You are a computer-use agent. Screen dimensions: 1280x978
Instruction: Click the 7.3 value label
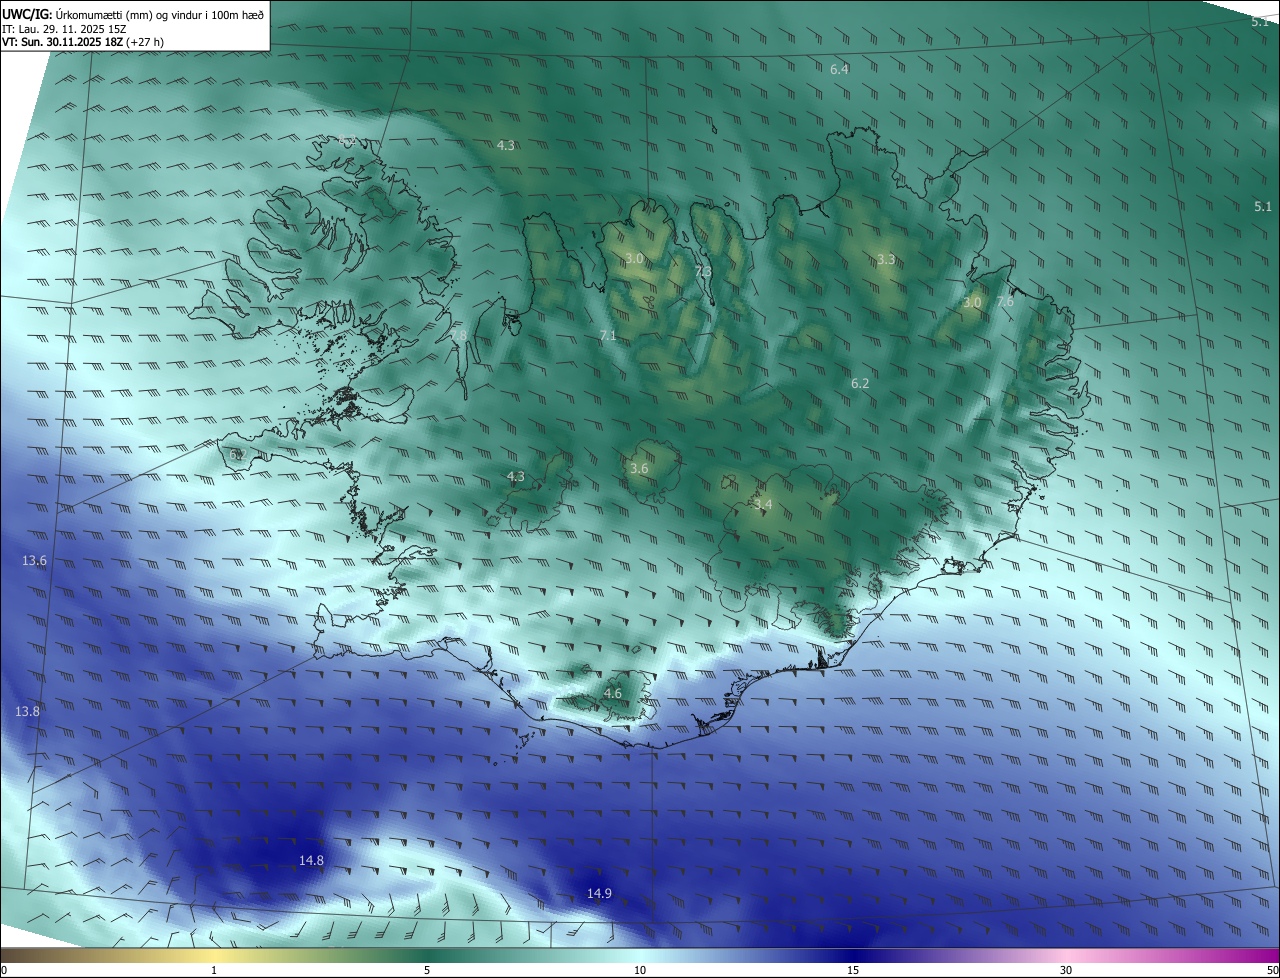click(703, 272)
